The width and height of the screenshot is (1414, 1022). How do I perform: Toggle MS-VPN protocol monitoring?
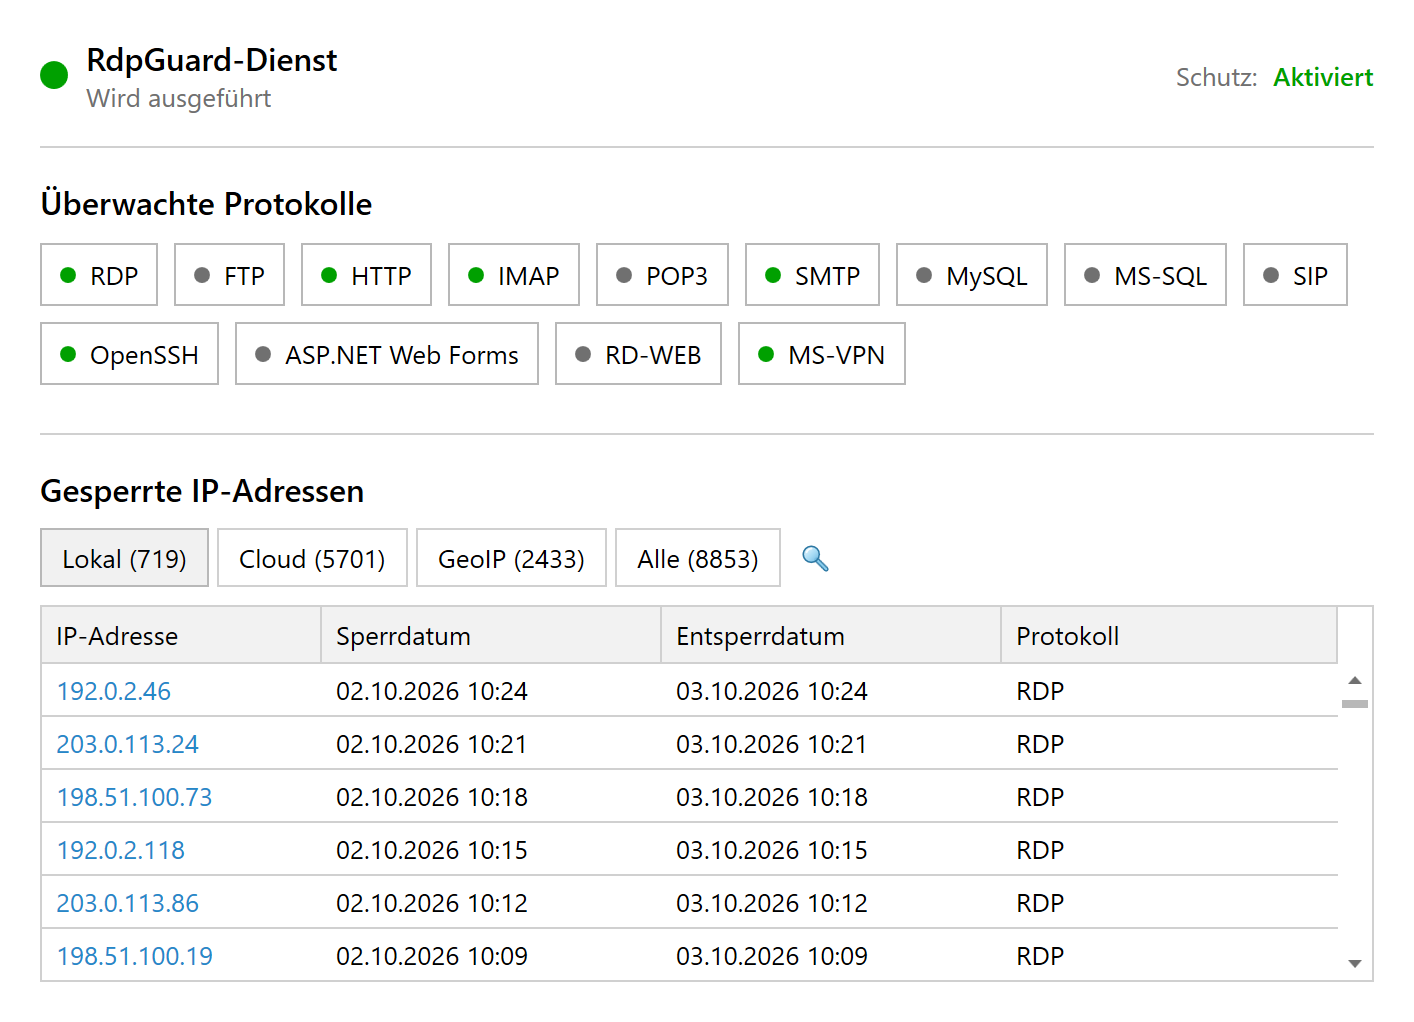tap(822, 354)
